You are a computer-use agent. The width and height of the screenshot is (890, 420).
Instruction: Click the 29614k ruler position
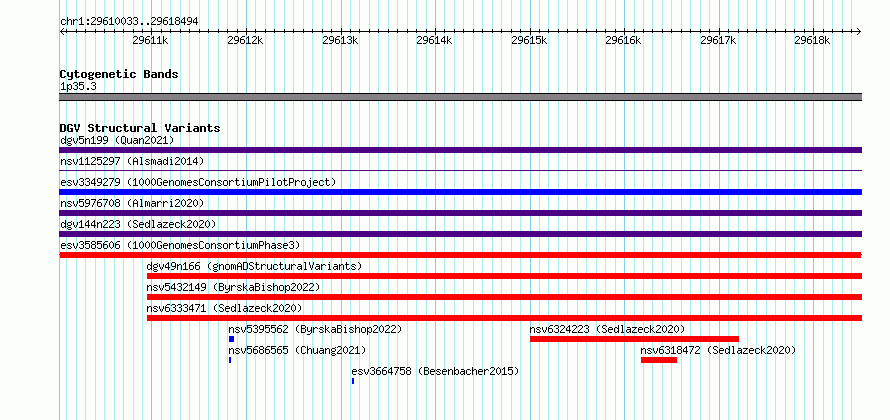434,40
